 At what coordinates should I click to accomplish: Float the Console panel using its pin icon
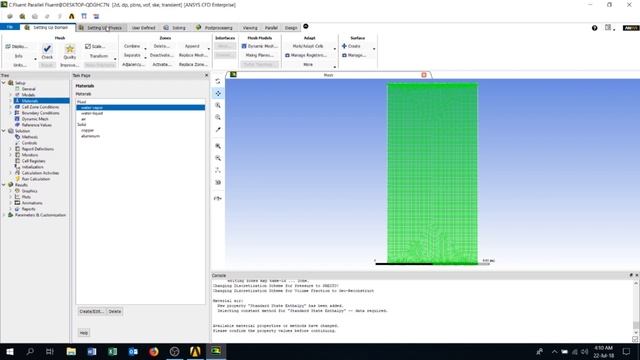pyautogui.click(x=631, y=276)
